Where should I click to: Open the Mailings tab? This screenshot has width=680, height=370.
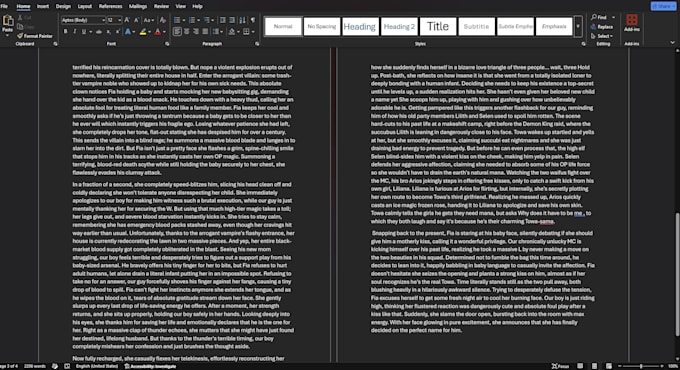coord(138,7)
